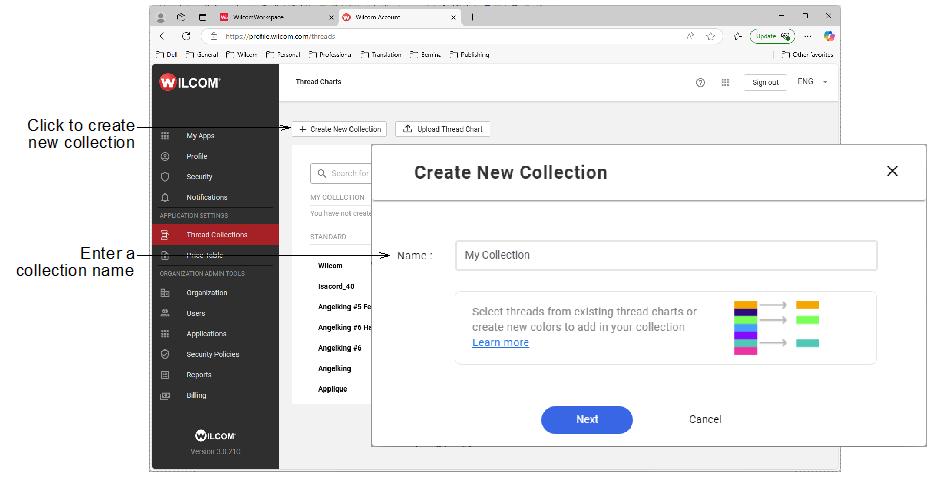Click the green browser Update button

tap(772, 36)
